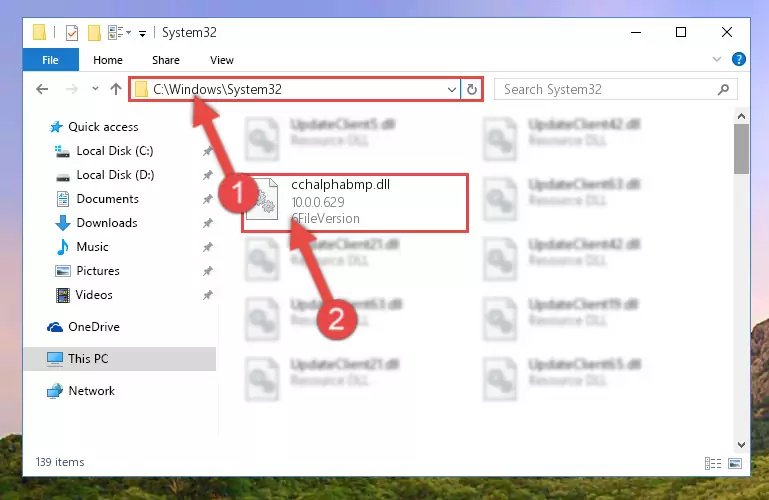This screenshot has width=769, height=500.
Task: Click the 139 items status text
Action: coord(60,462)
